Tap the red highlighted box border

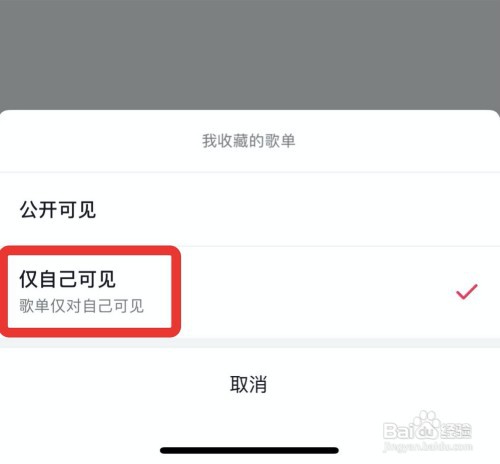[90, 251]
